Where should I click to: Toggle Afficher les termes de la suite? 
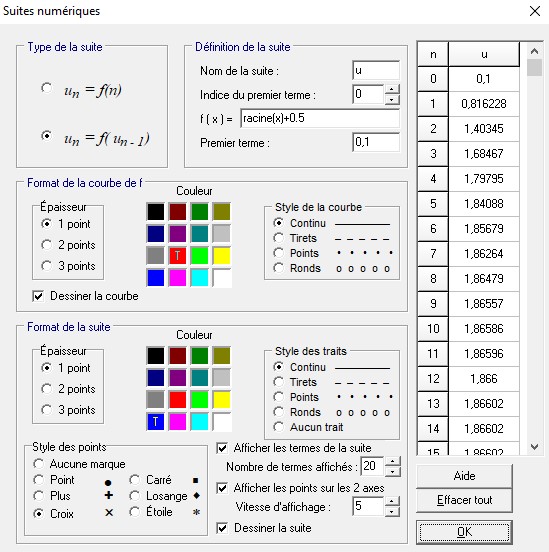tap(222, 448)
